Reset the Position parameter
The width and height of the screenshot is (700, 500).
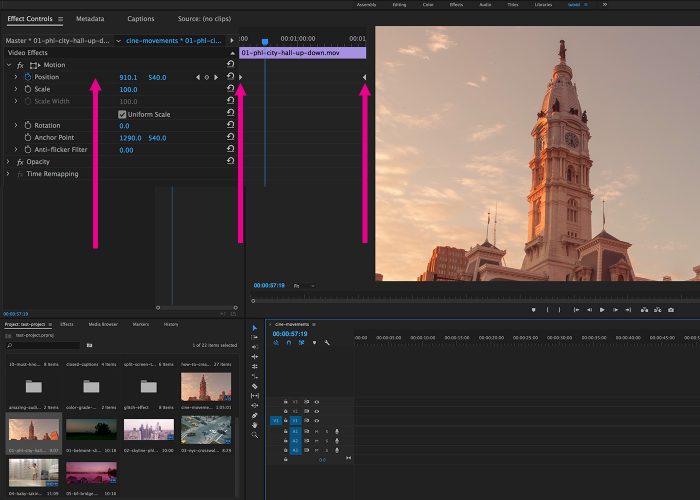tap(230, 76)
